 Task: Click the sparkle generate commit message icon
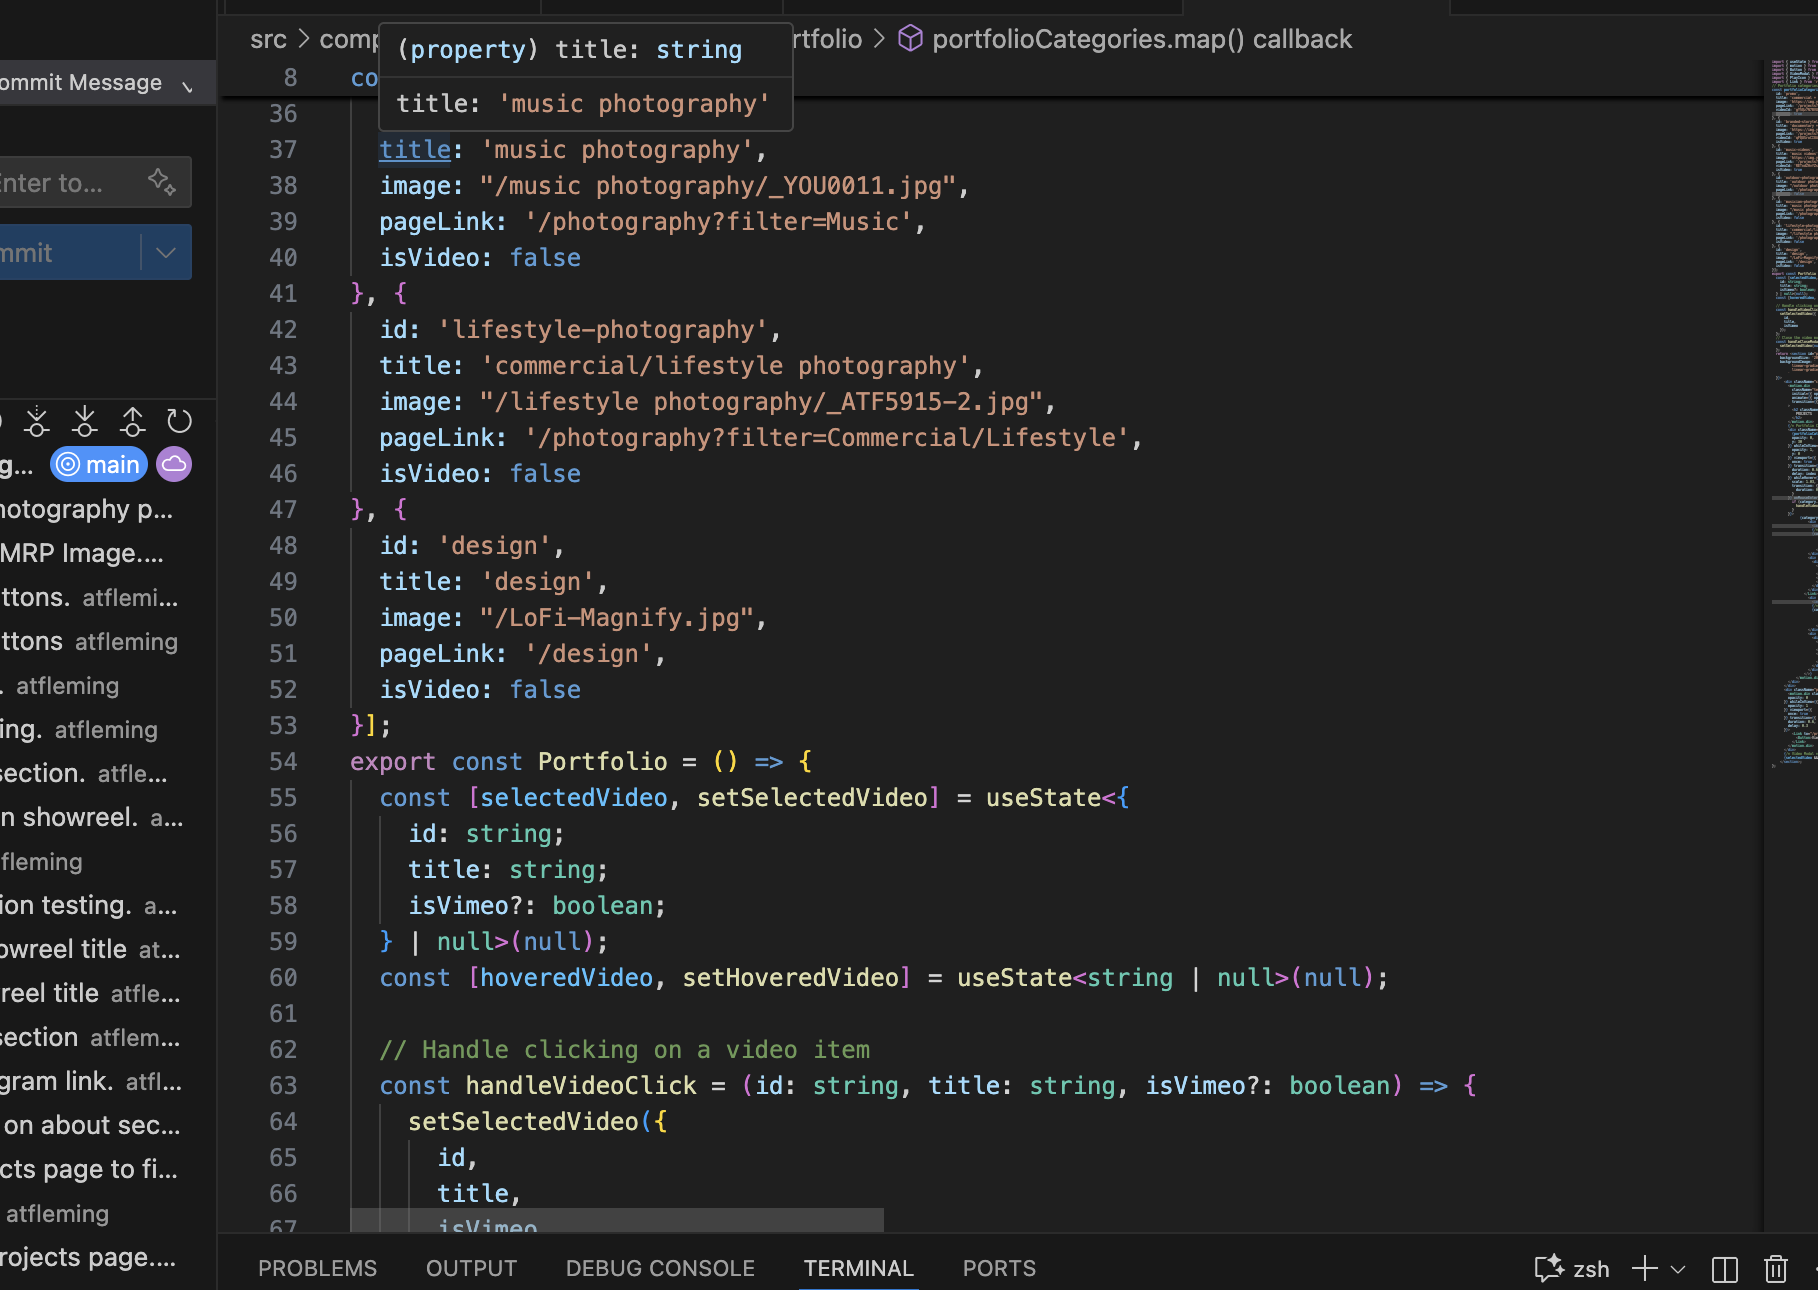pos(161,182)
